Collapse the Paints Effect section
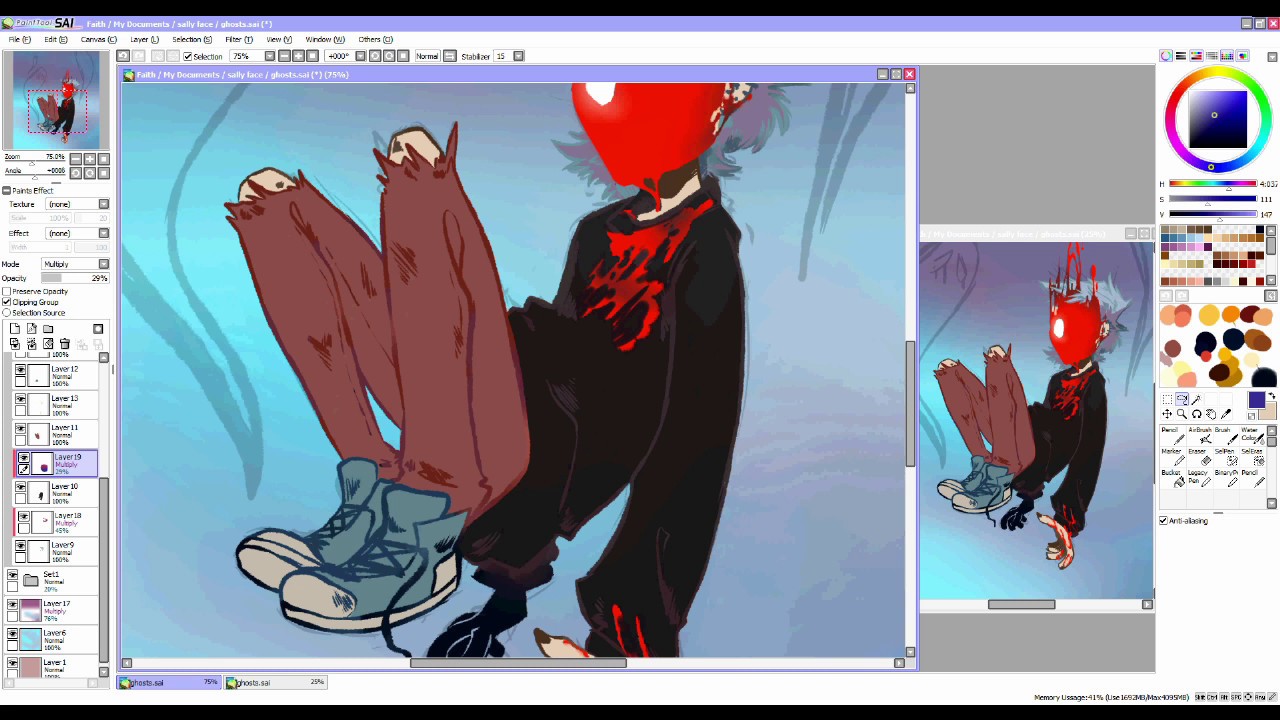The image size is (1280, 720). click(x=6, y=190)
